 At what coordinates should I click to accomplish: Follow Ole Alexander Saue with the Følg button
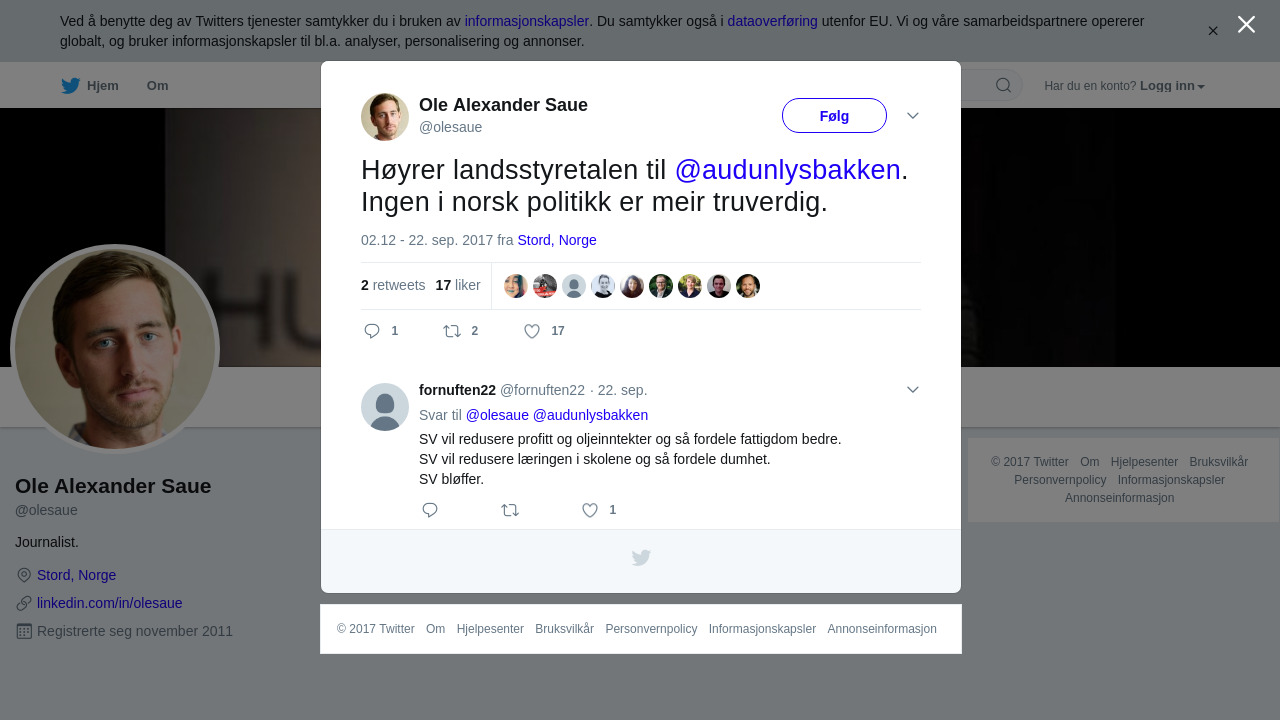[834, 116]
